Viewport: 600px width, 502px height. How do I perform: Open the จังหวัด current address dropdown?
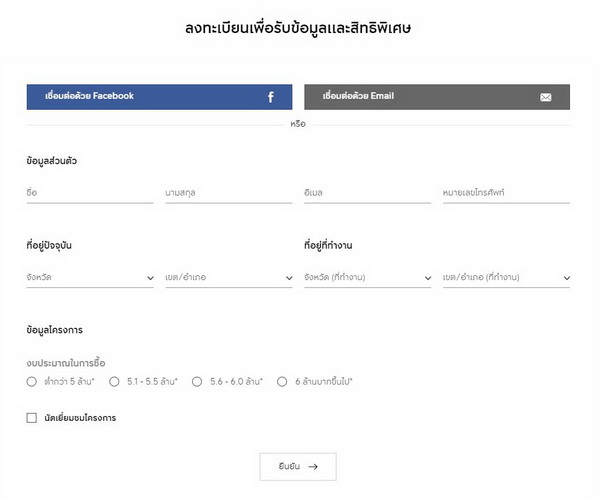click(x=90, y=277)
